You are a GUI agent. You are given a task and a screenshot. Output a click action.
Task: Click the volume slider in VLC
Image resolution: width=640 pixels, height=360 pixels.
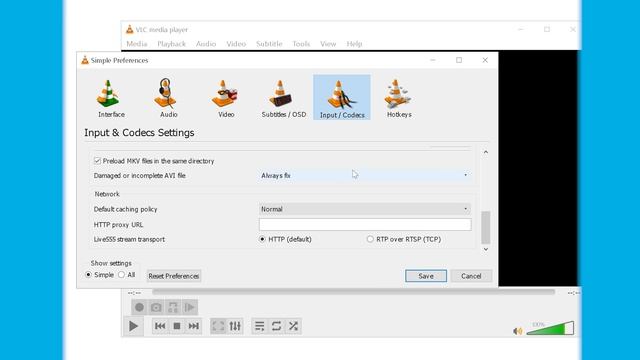pos(551,328)
